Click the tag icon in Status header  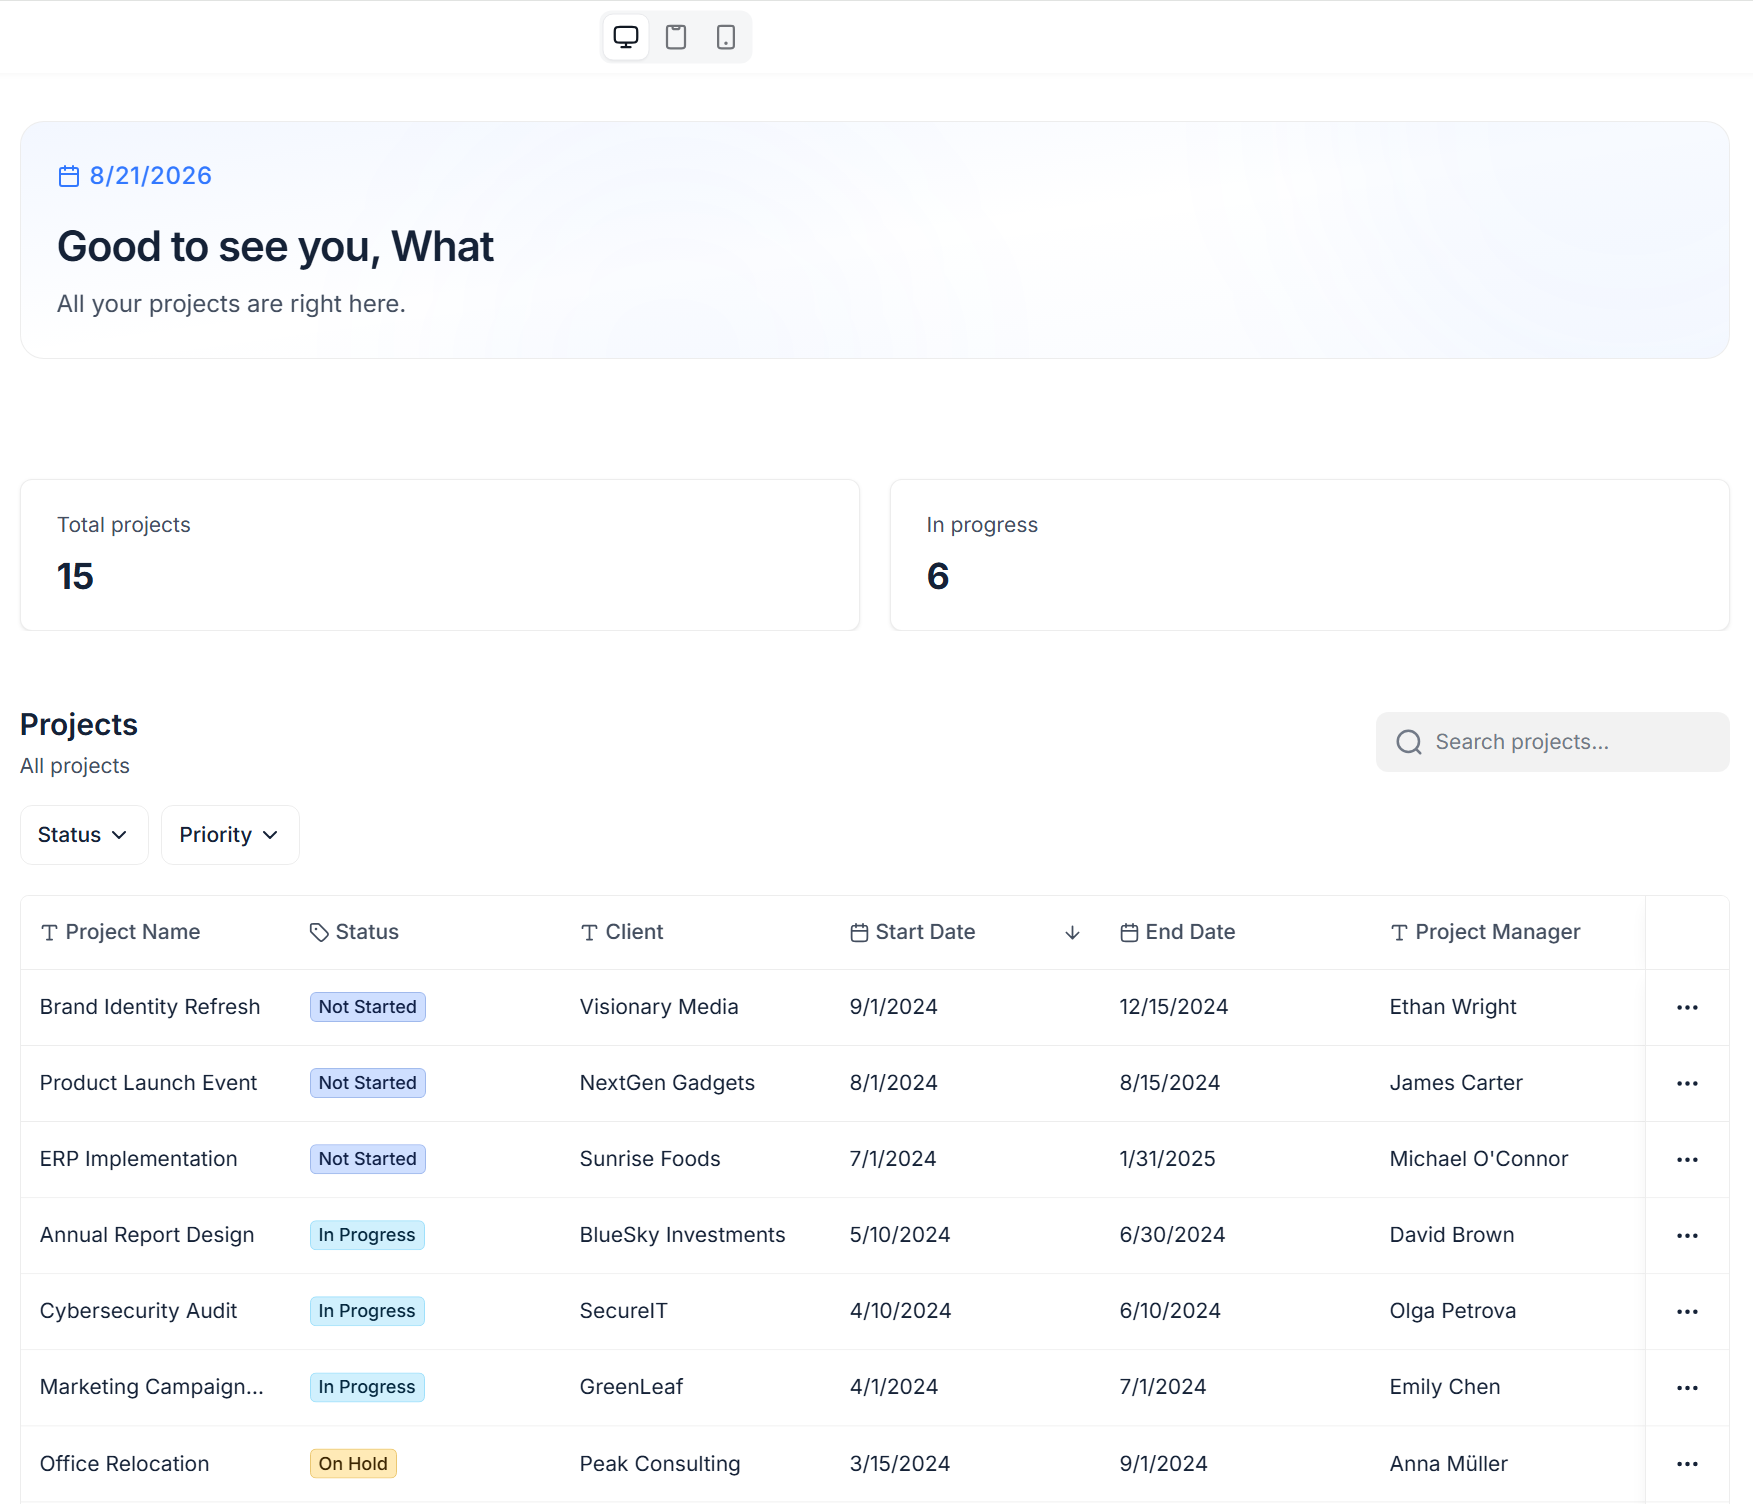point(319,932)
